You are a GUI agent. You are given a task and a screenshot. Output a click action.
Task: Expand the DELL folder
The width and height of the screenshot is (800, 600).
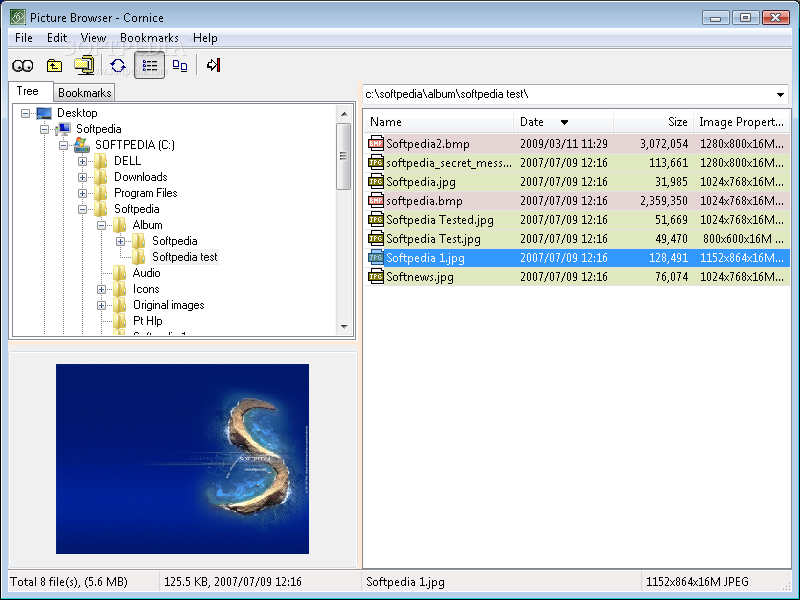[x=82, y=161]
